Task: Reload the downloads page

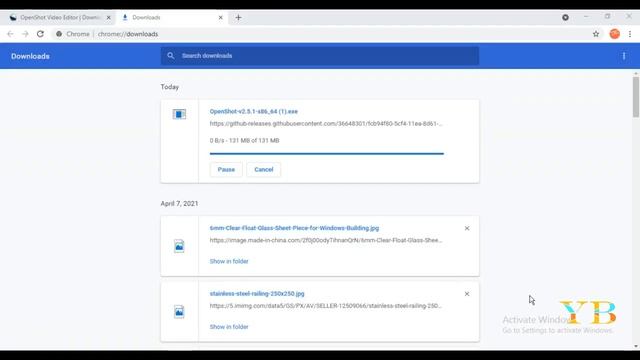Action: [40, 34]
